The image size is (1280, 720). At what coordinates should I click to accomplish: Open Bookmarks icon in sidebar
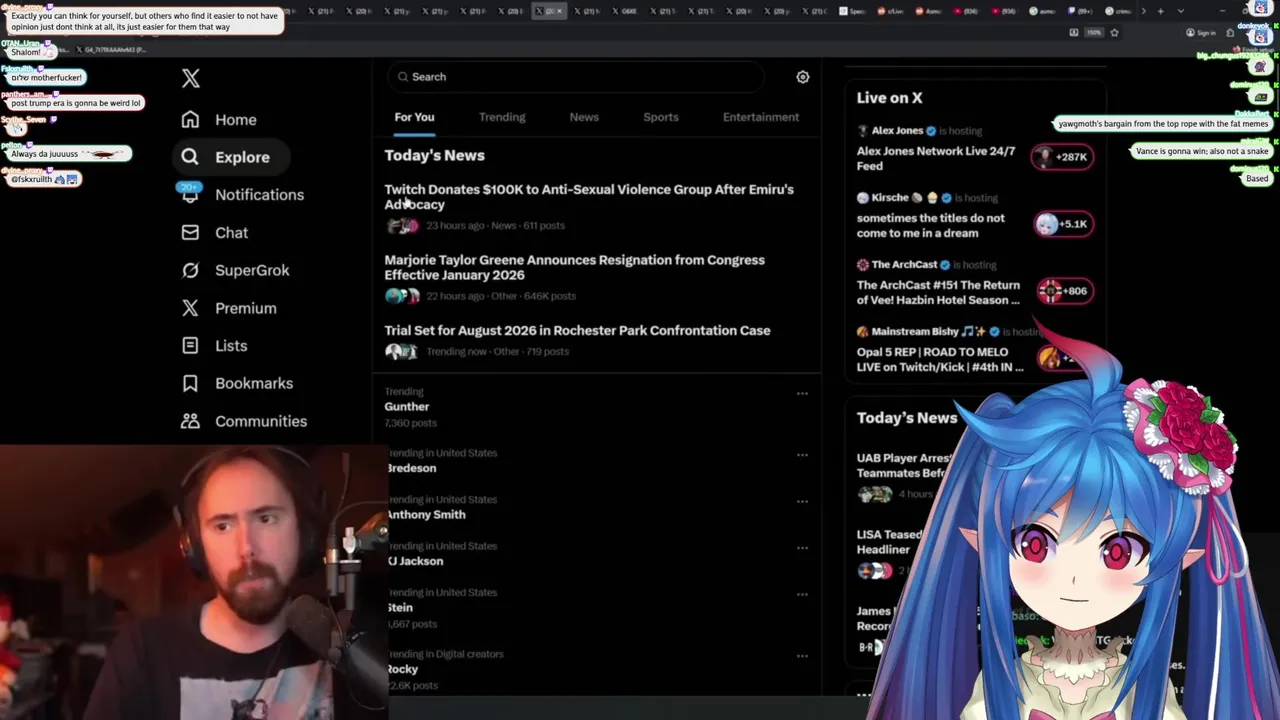coord(190,383)
